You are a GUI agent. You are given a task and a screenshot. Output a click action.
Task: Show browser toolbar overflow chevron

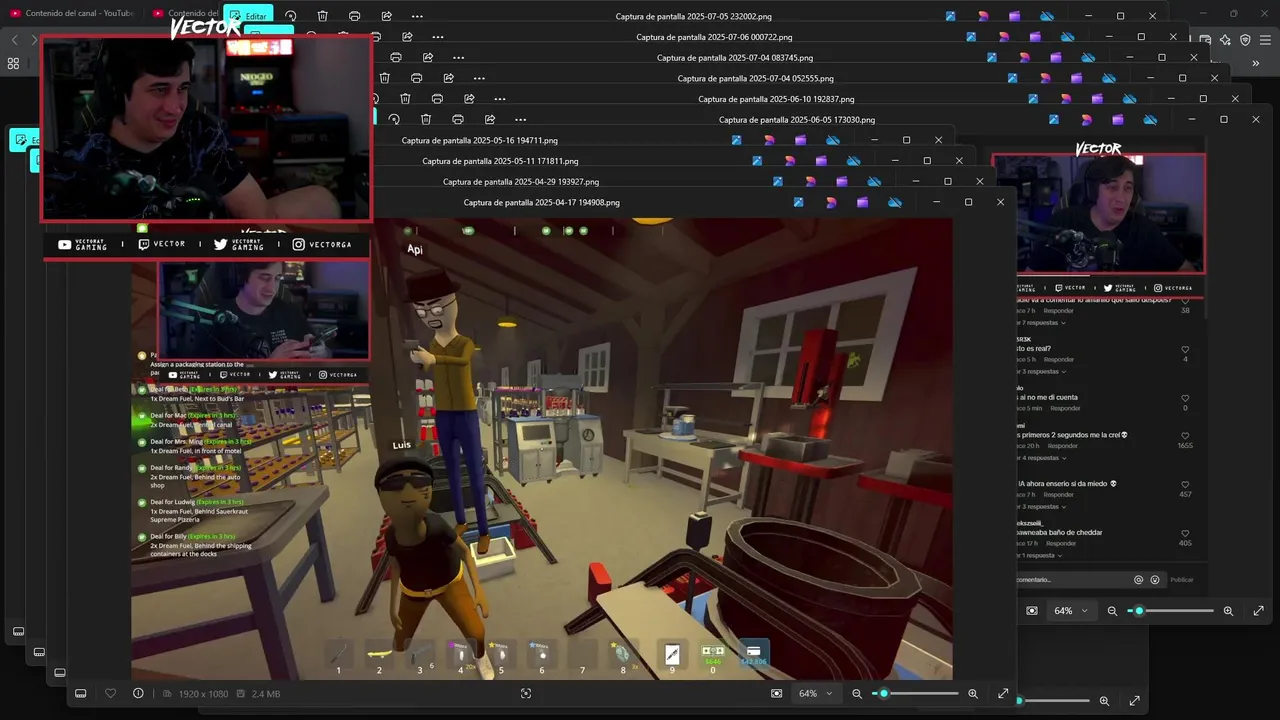tap(1256, 63)
